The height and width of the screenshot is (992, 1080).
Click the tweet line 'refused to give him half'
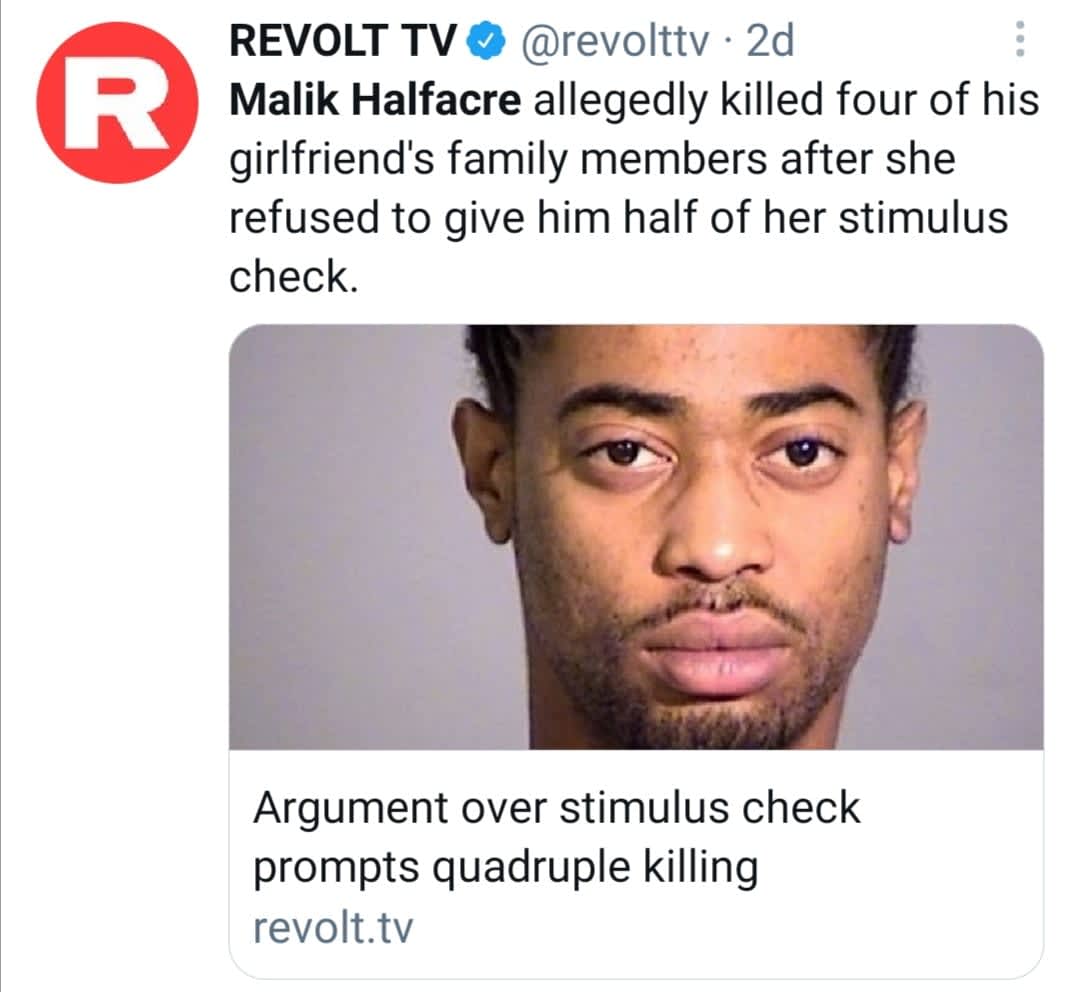coord(619,218)
